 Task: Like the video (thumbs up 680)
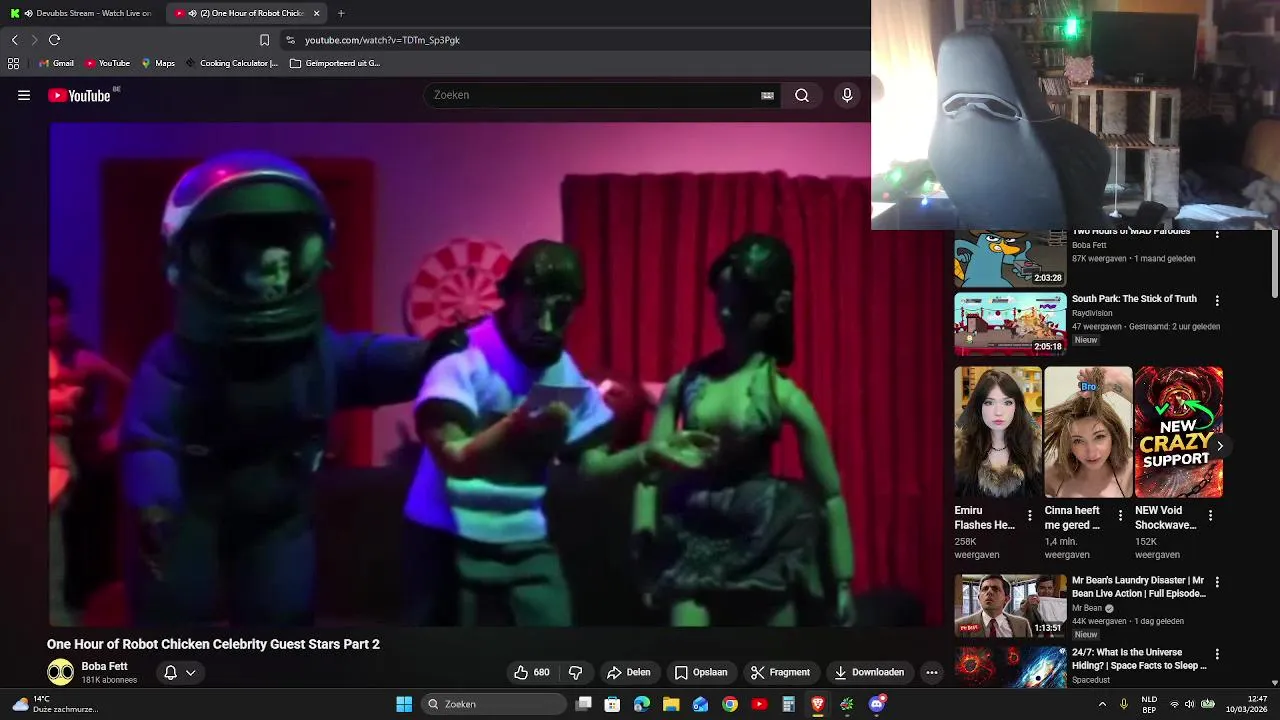(x=532, y=672)
